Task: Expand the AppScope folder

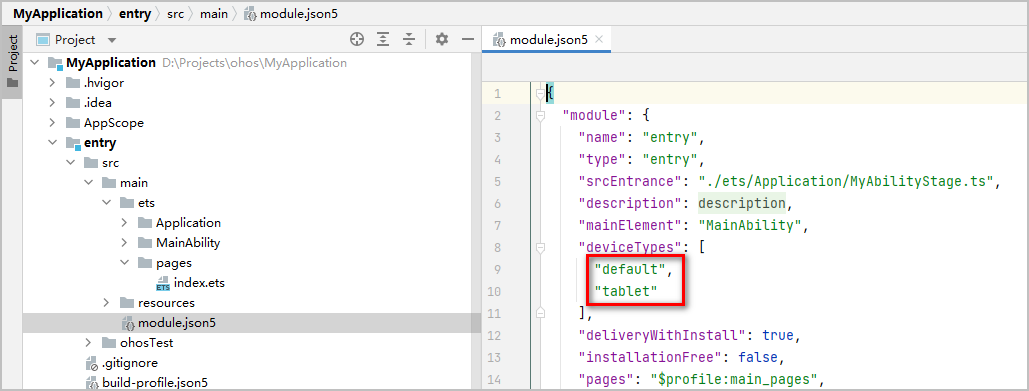Action: pyautogui.click(x=52, y=123)
